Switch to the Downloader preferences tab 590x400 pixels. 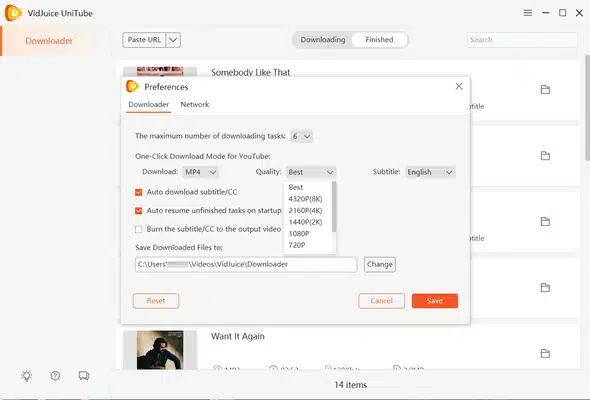(x=149, y=105)
